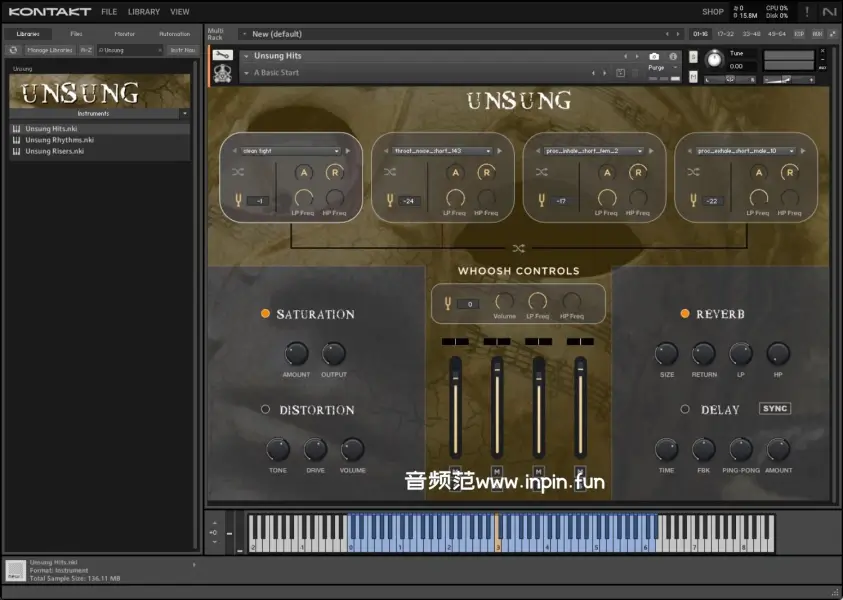Click the A button in the second layer
Image resolution: width=843 pixels, height=600 pixels.
pos(455,172)
